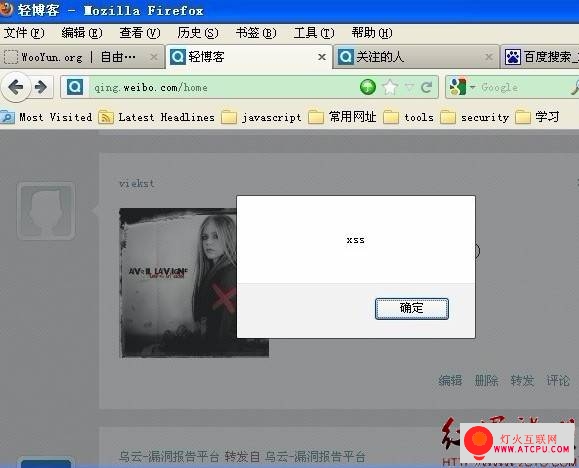
Task: Open the 书签 (Bookmarks) menu
Action: pos(256,33)
